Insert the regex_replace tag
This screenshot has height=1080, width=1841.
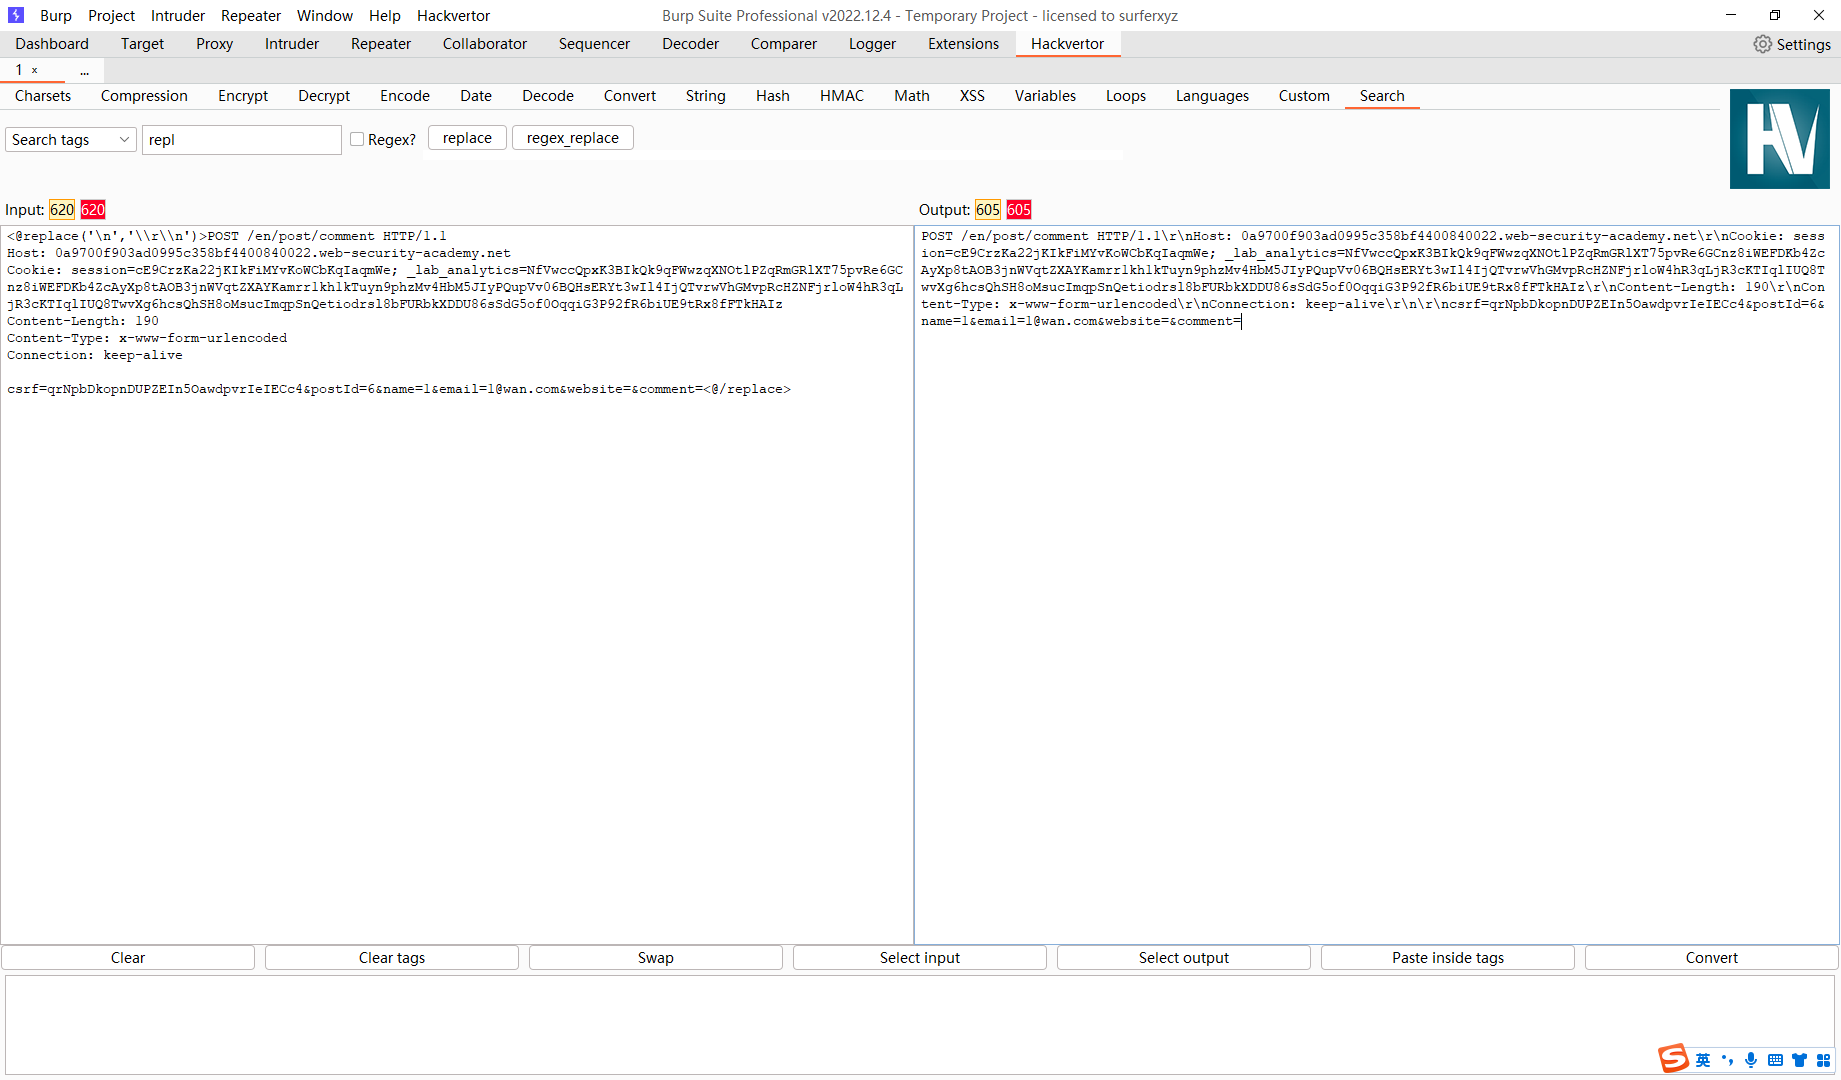tap(573, 138)
